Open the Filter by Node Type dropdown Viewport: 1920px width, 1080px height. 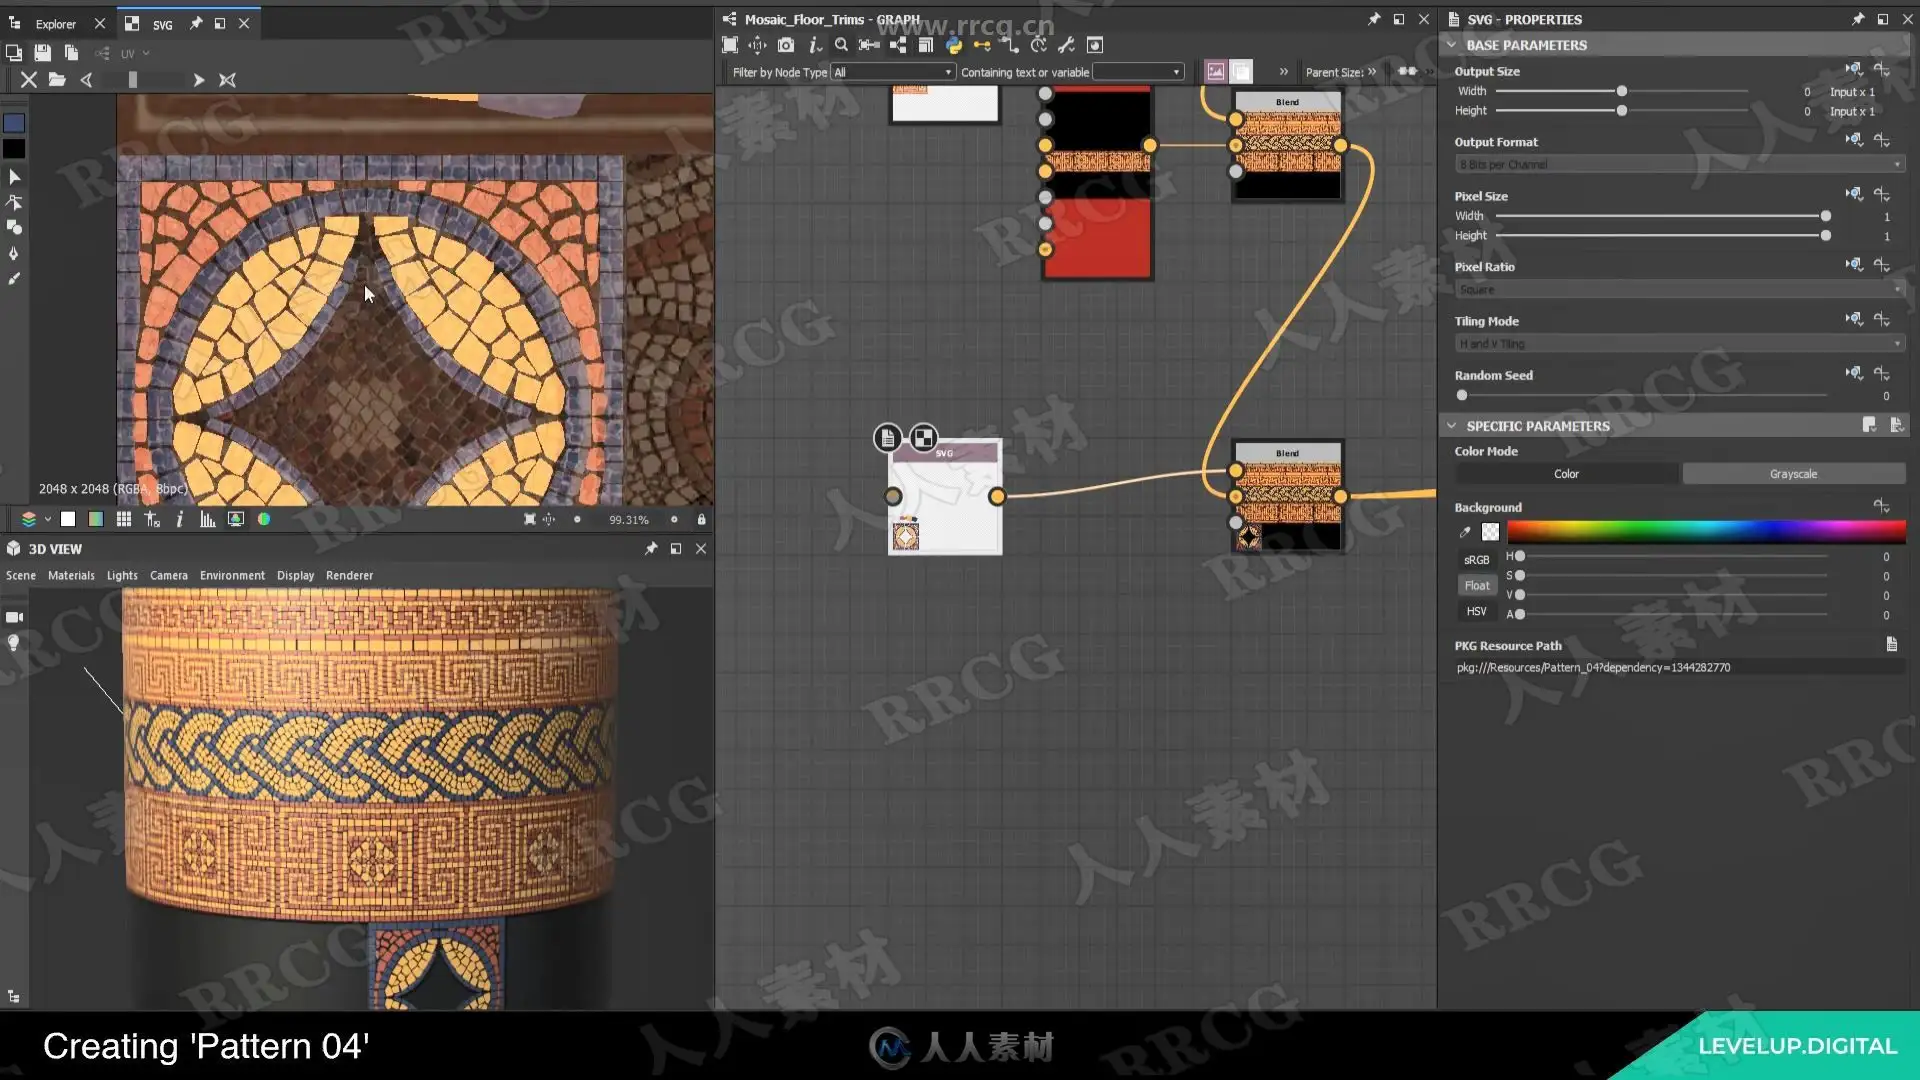(893, 72)
